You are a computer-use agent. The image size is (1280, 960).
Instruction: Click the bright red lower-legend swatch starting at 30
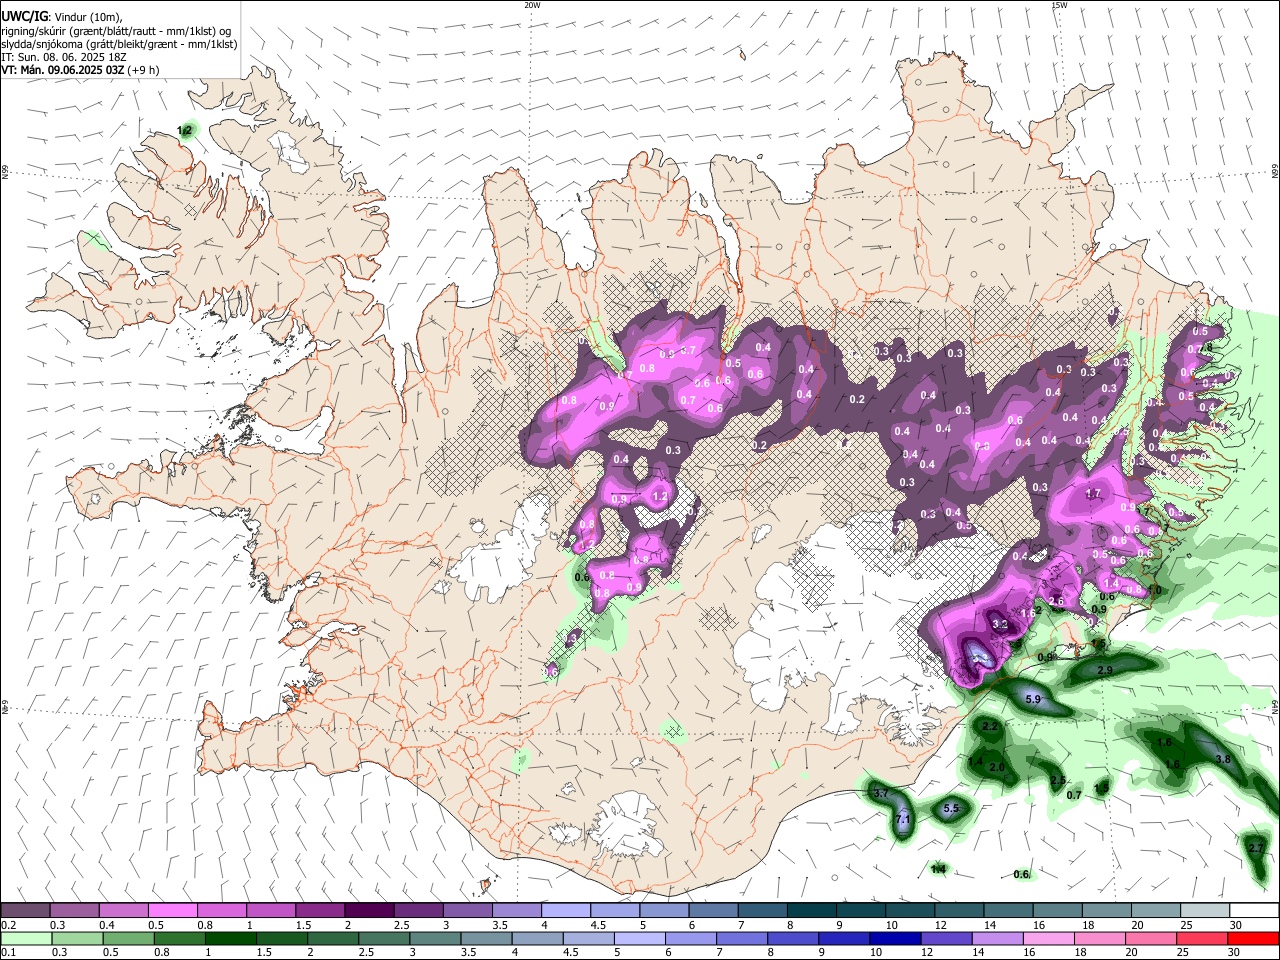1252,938
